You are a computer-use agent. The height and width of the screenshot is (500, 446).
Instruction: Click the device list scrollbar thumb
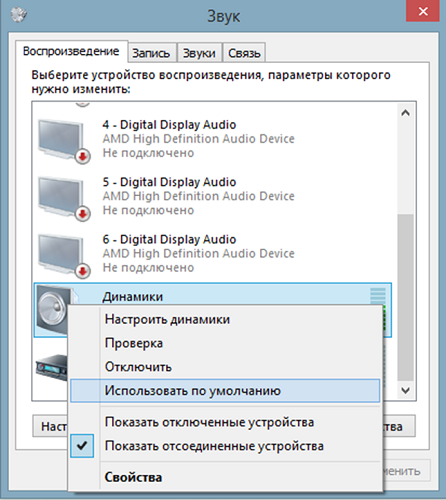pyautogui.click(x=405, y=297)
